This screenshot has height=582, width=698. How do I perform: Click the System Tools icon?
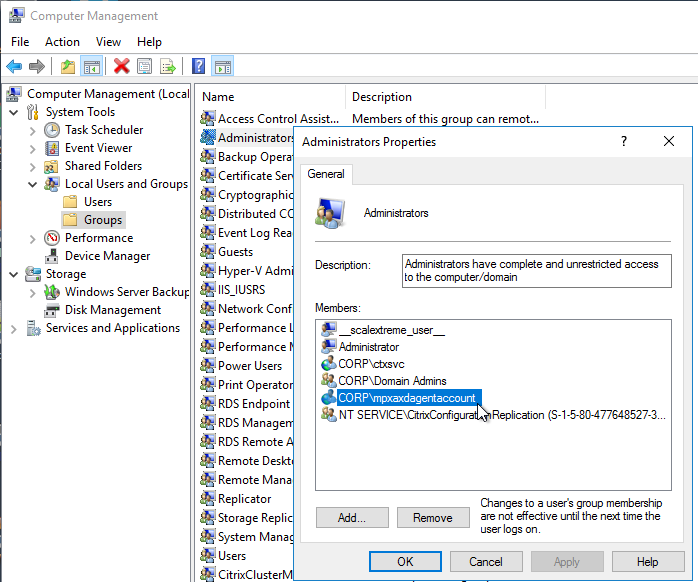(x=33, y=112)
